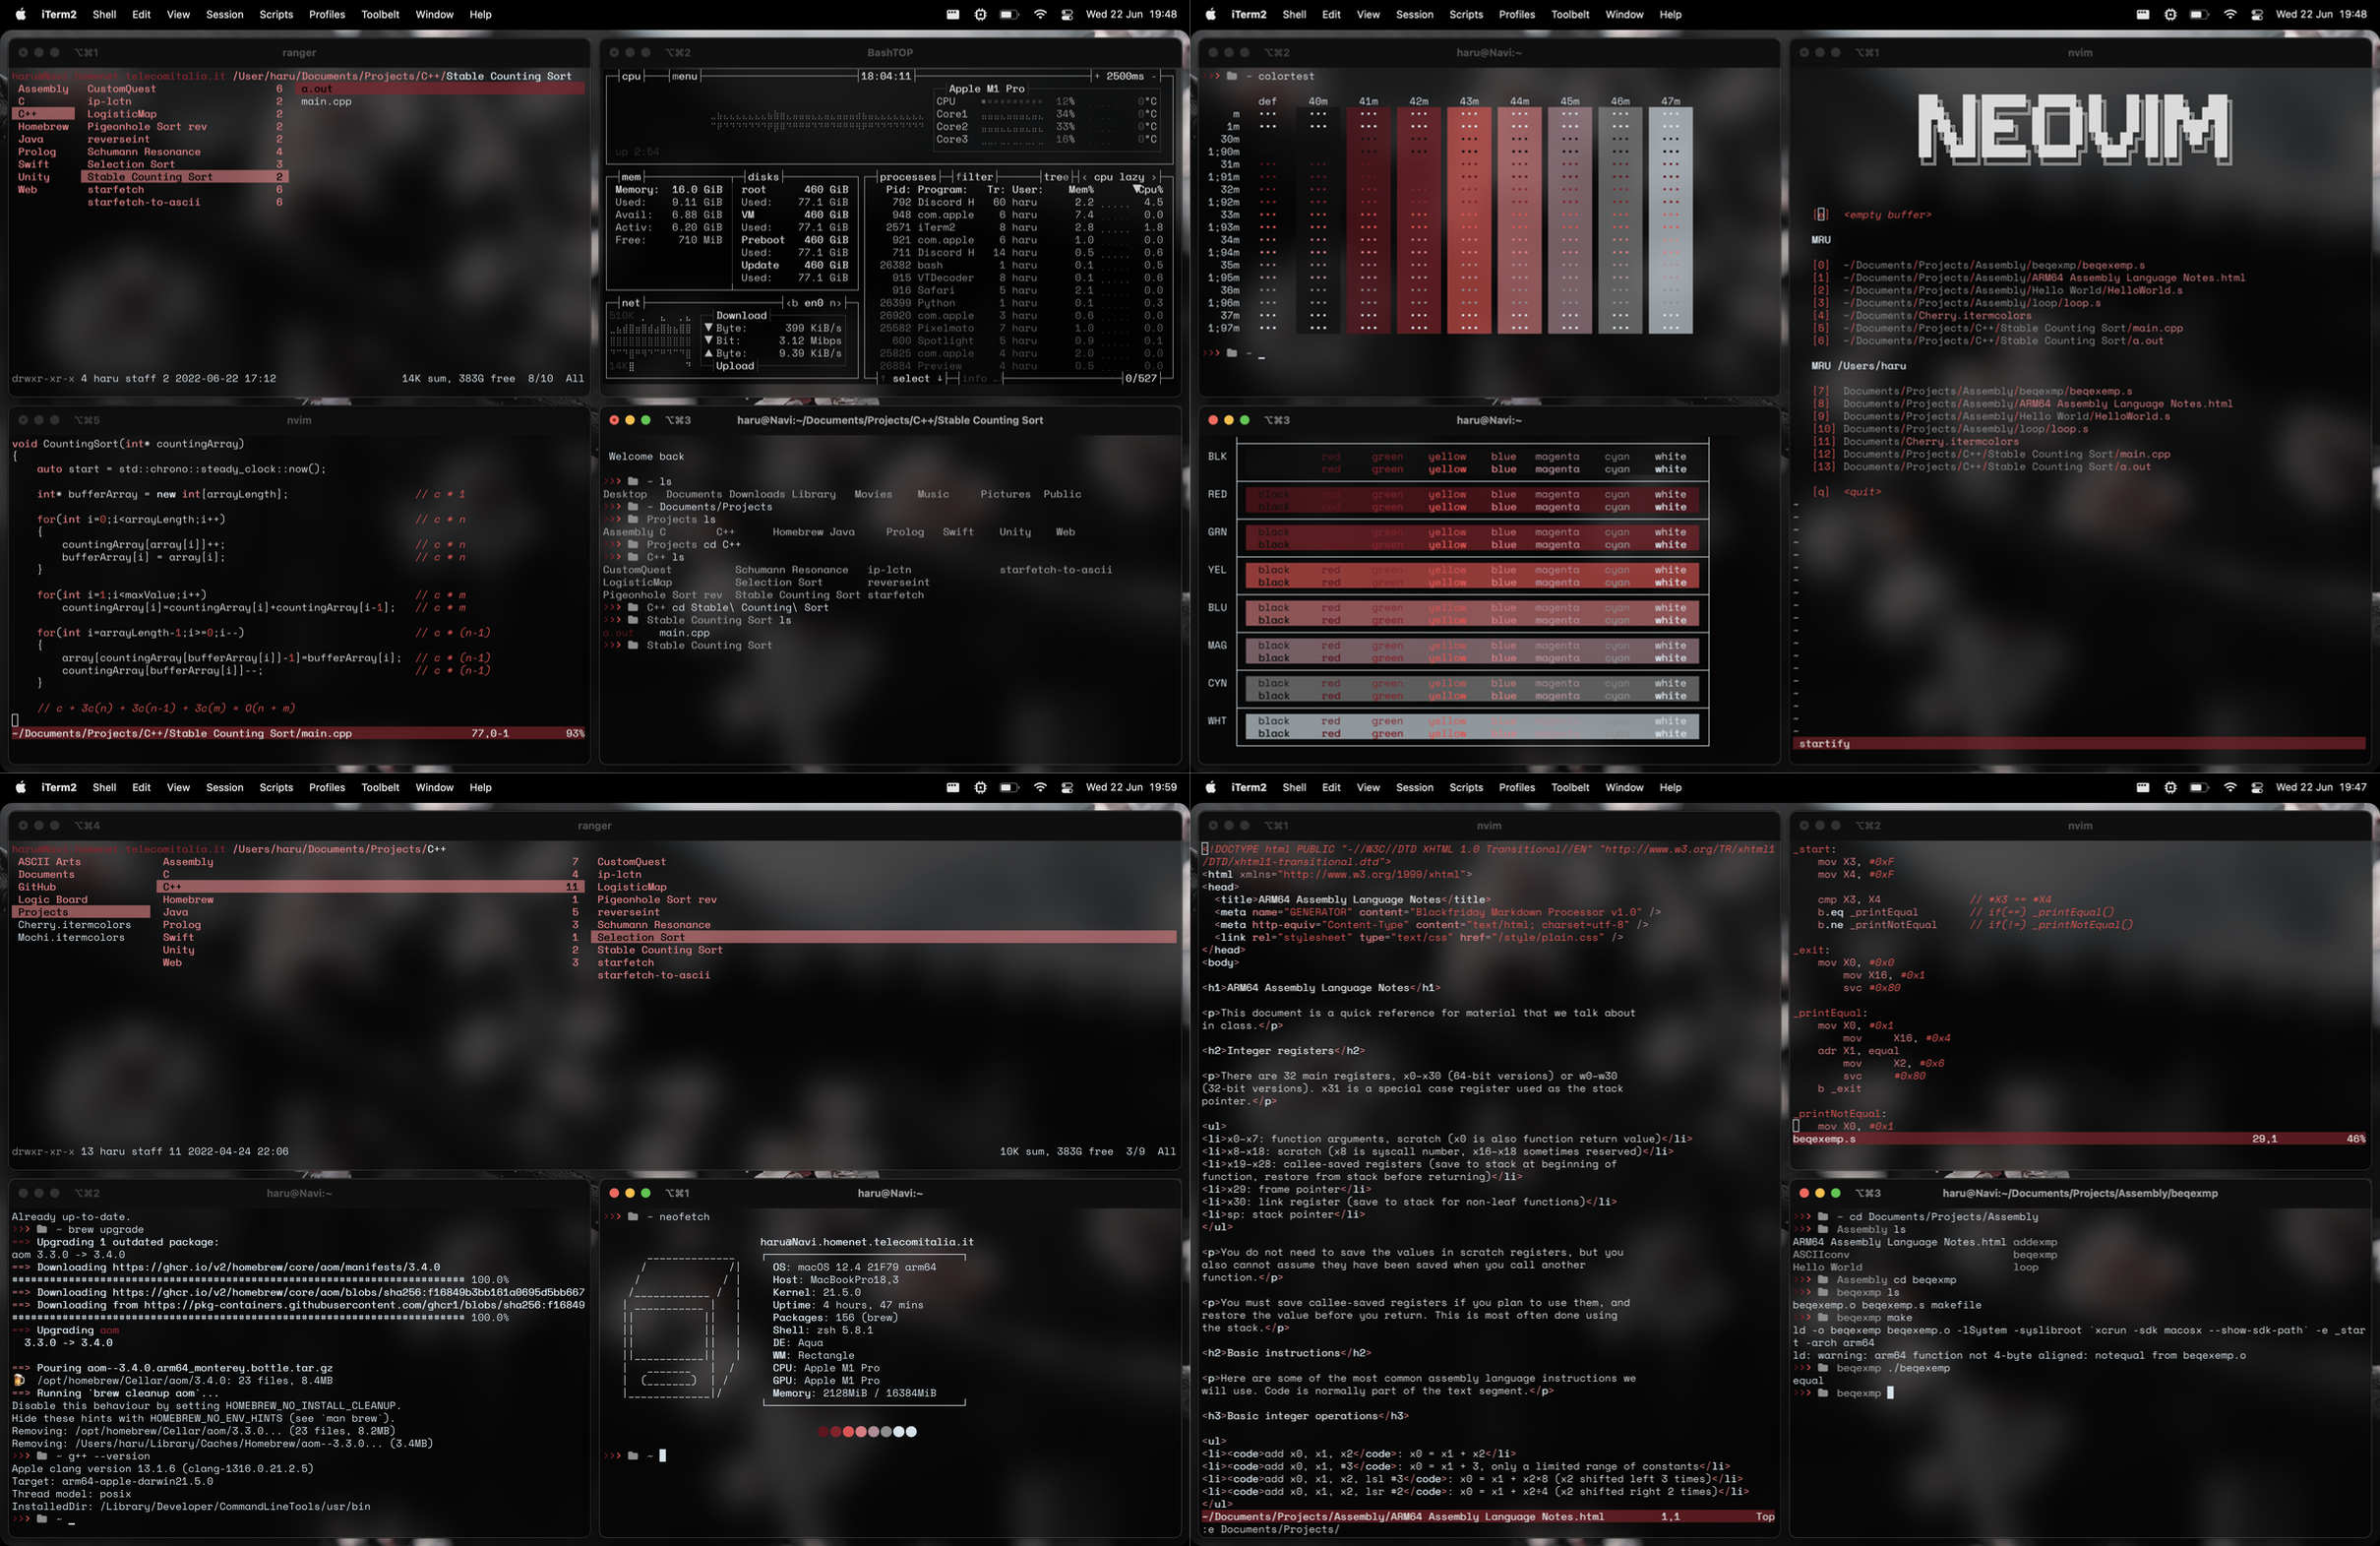Click the en0 network interface switch in BashTOP net
Viewport: 2380px width, 1546px height.
coord(813,303)
